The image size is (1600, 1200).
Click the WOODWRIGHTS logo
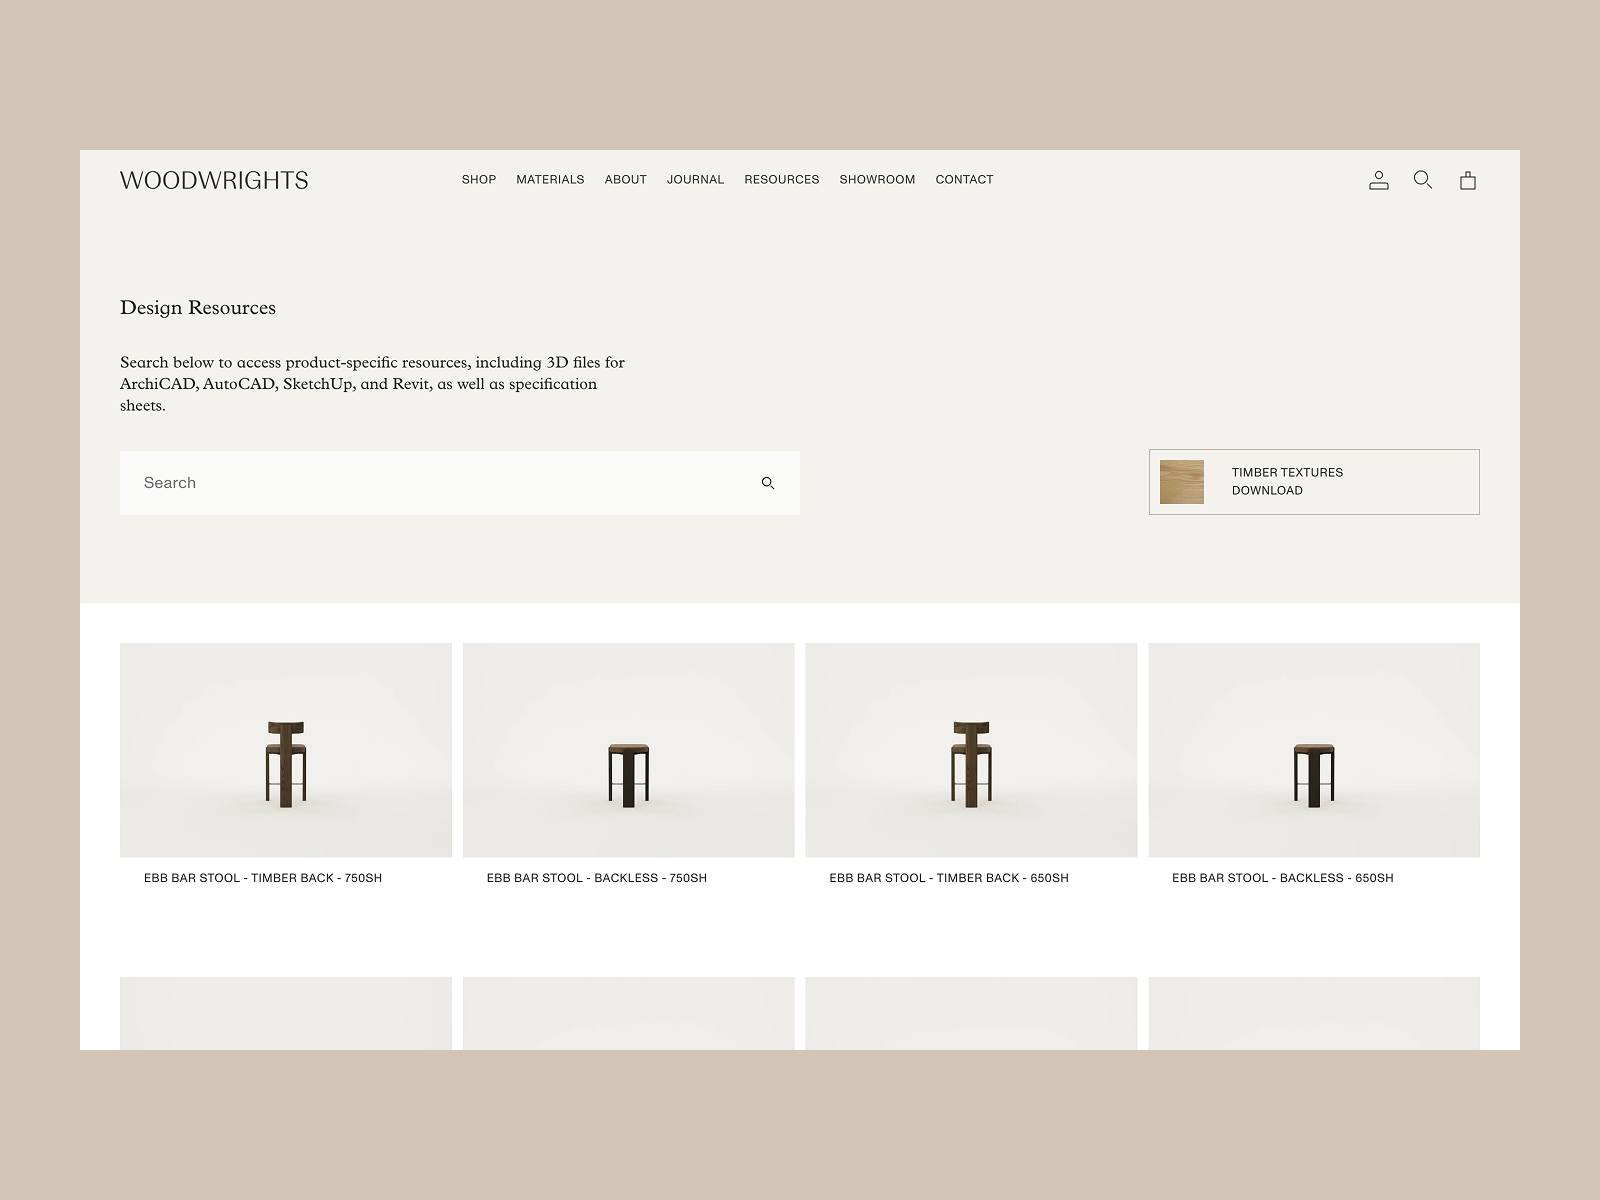click(214, 180)
